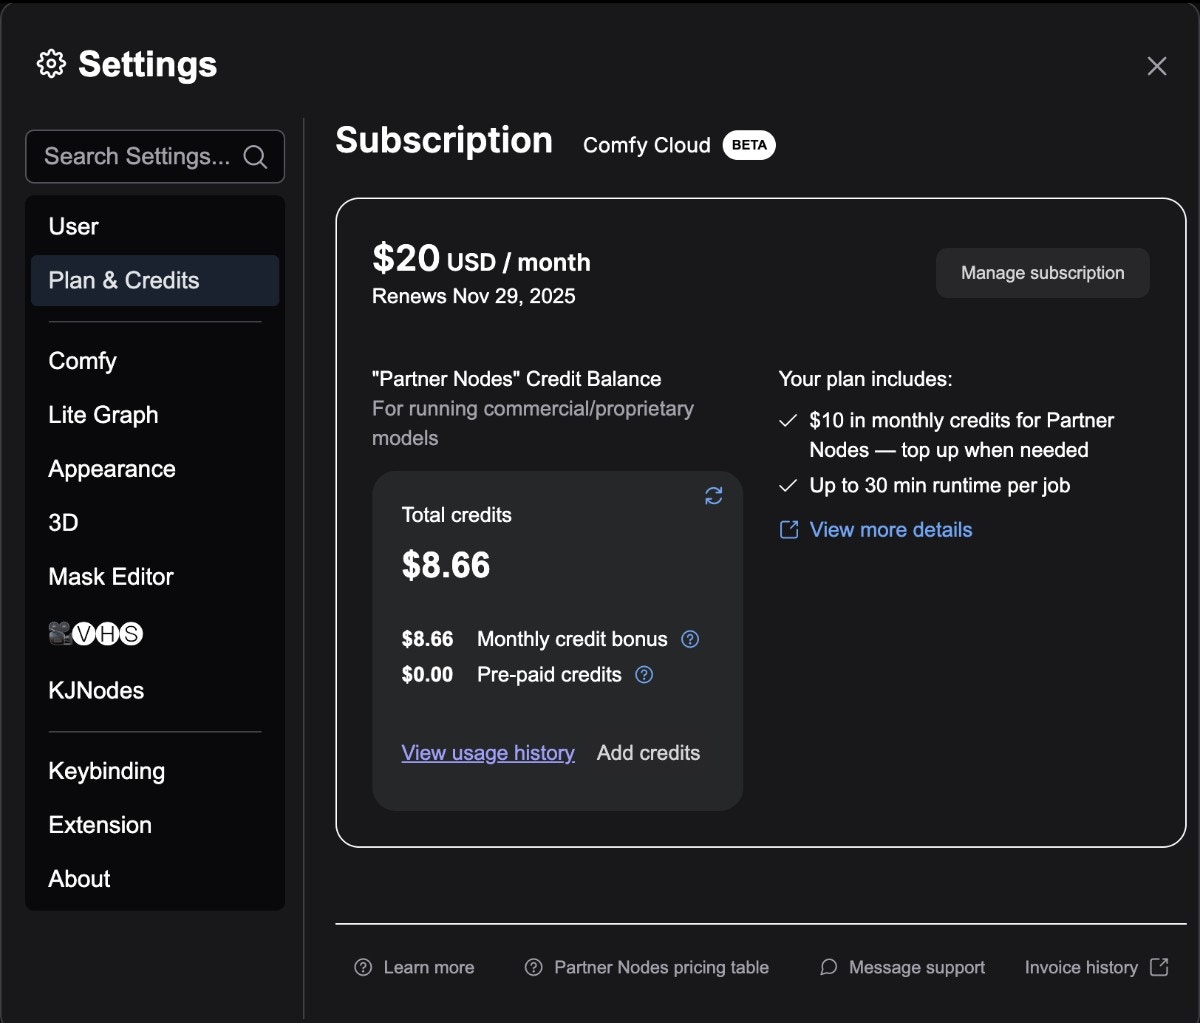
Task: Open the Appearance settings section
Action: coord(111,468)
